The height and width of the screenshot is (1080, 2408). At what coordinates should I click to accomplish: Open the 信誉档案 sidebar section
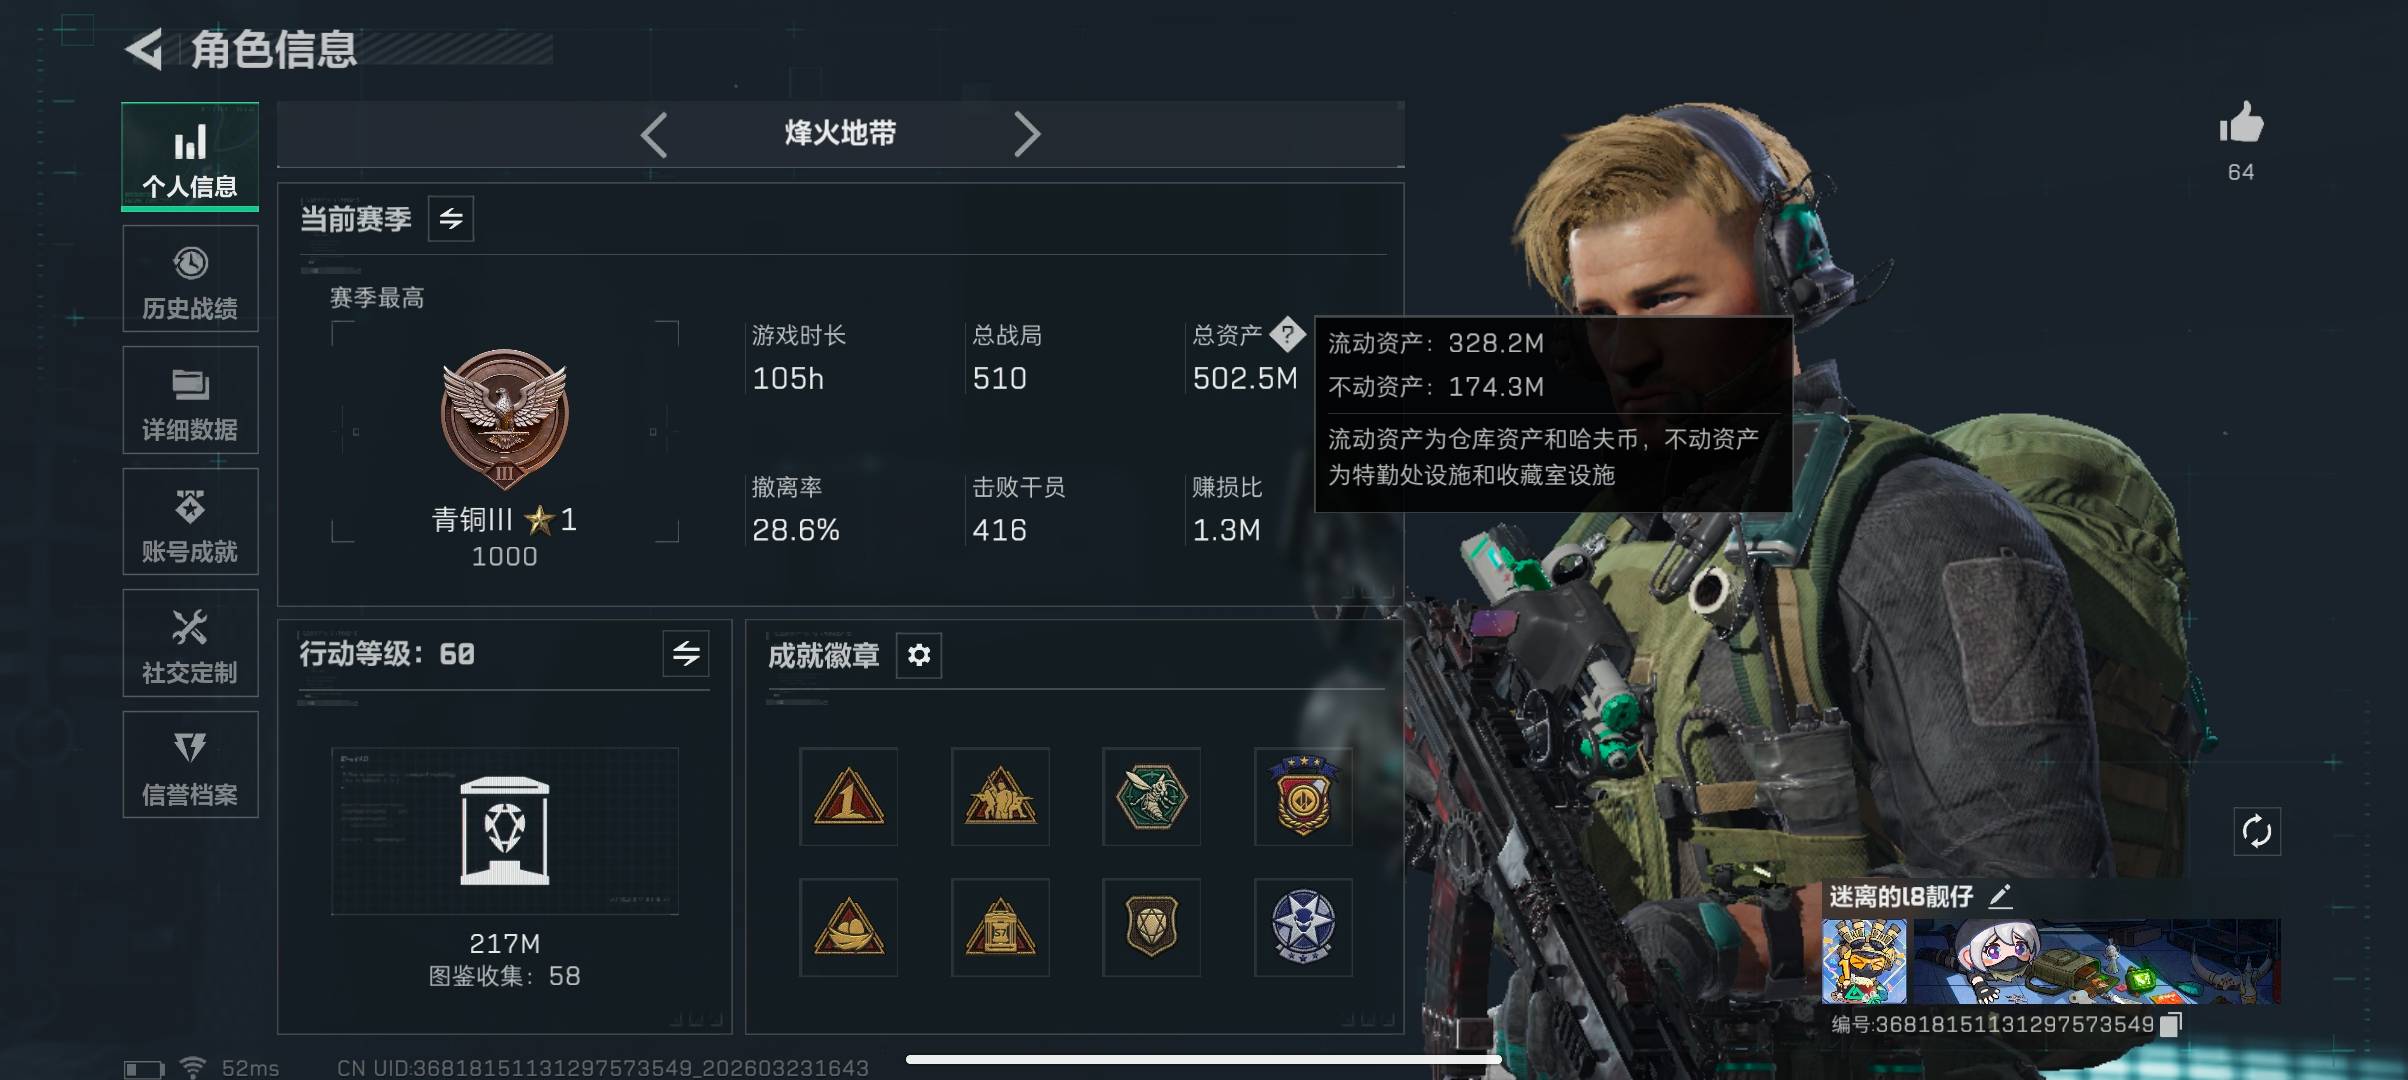190,765
